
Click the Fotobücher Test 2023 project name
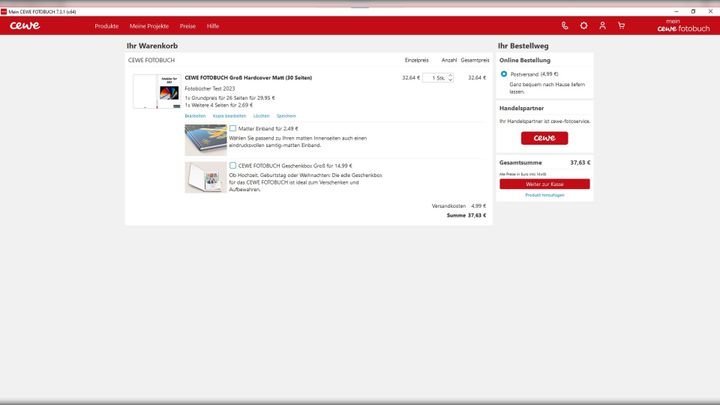[210, 89]
